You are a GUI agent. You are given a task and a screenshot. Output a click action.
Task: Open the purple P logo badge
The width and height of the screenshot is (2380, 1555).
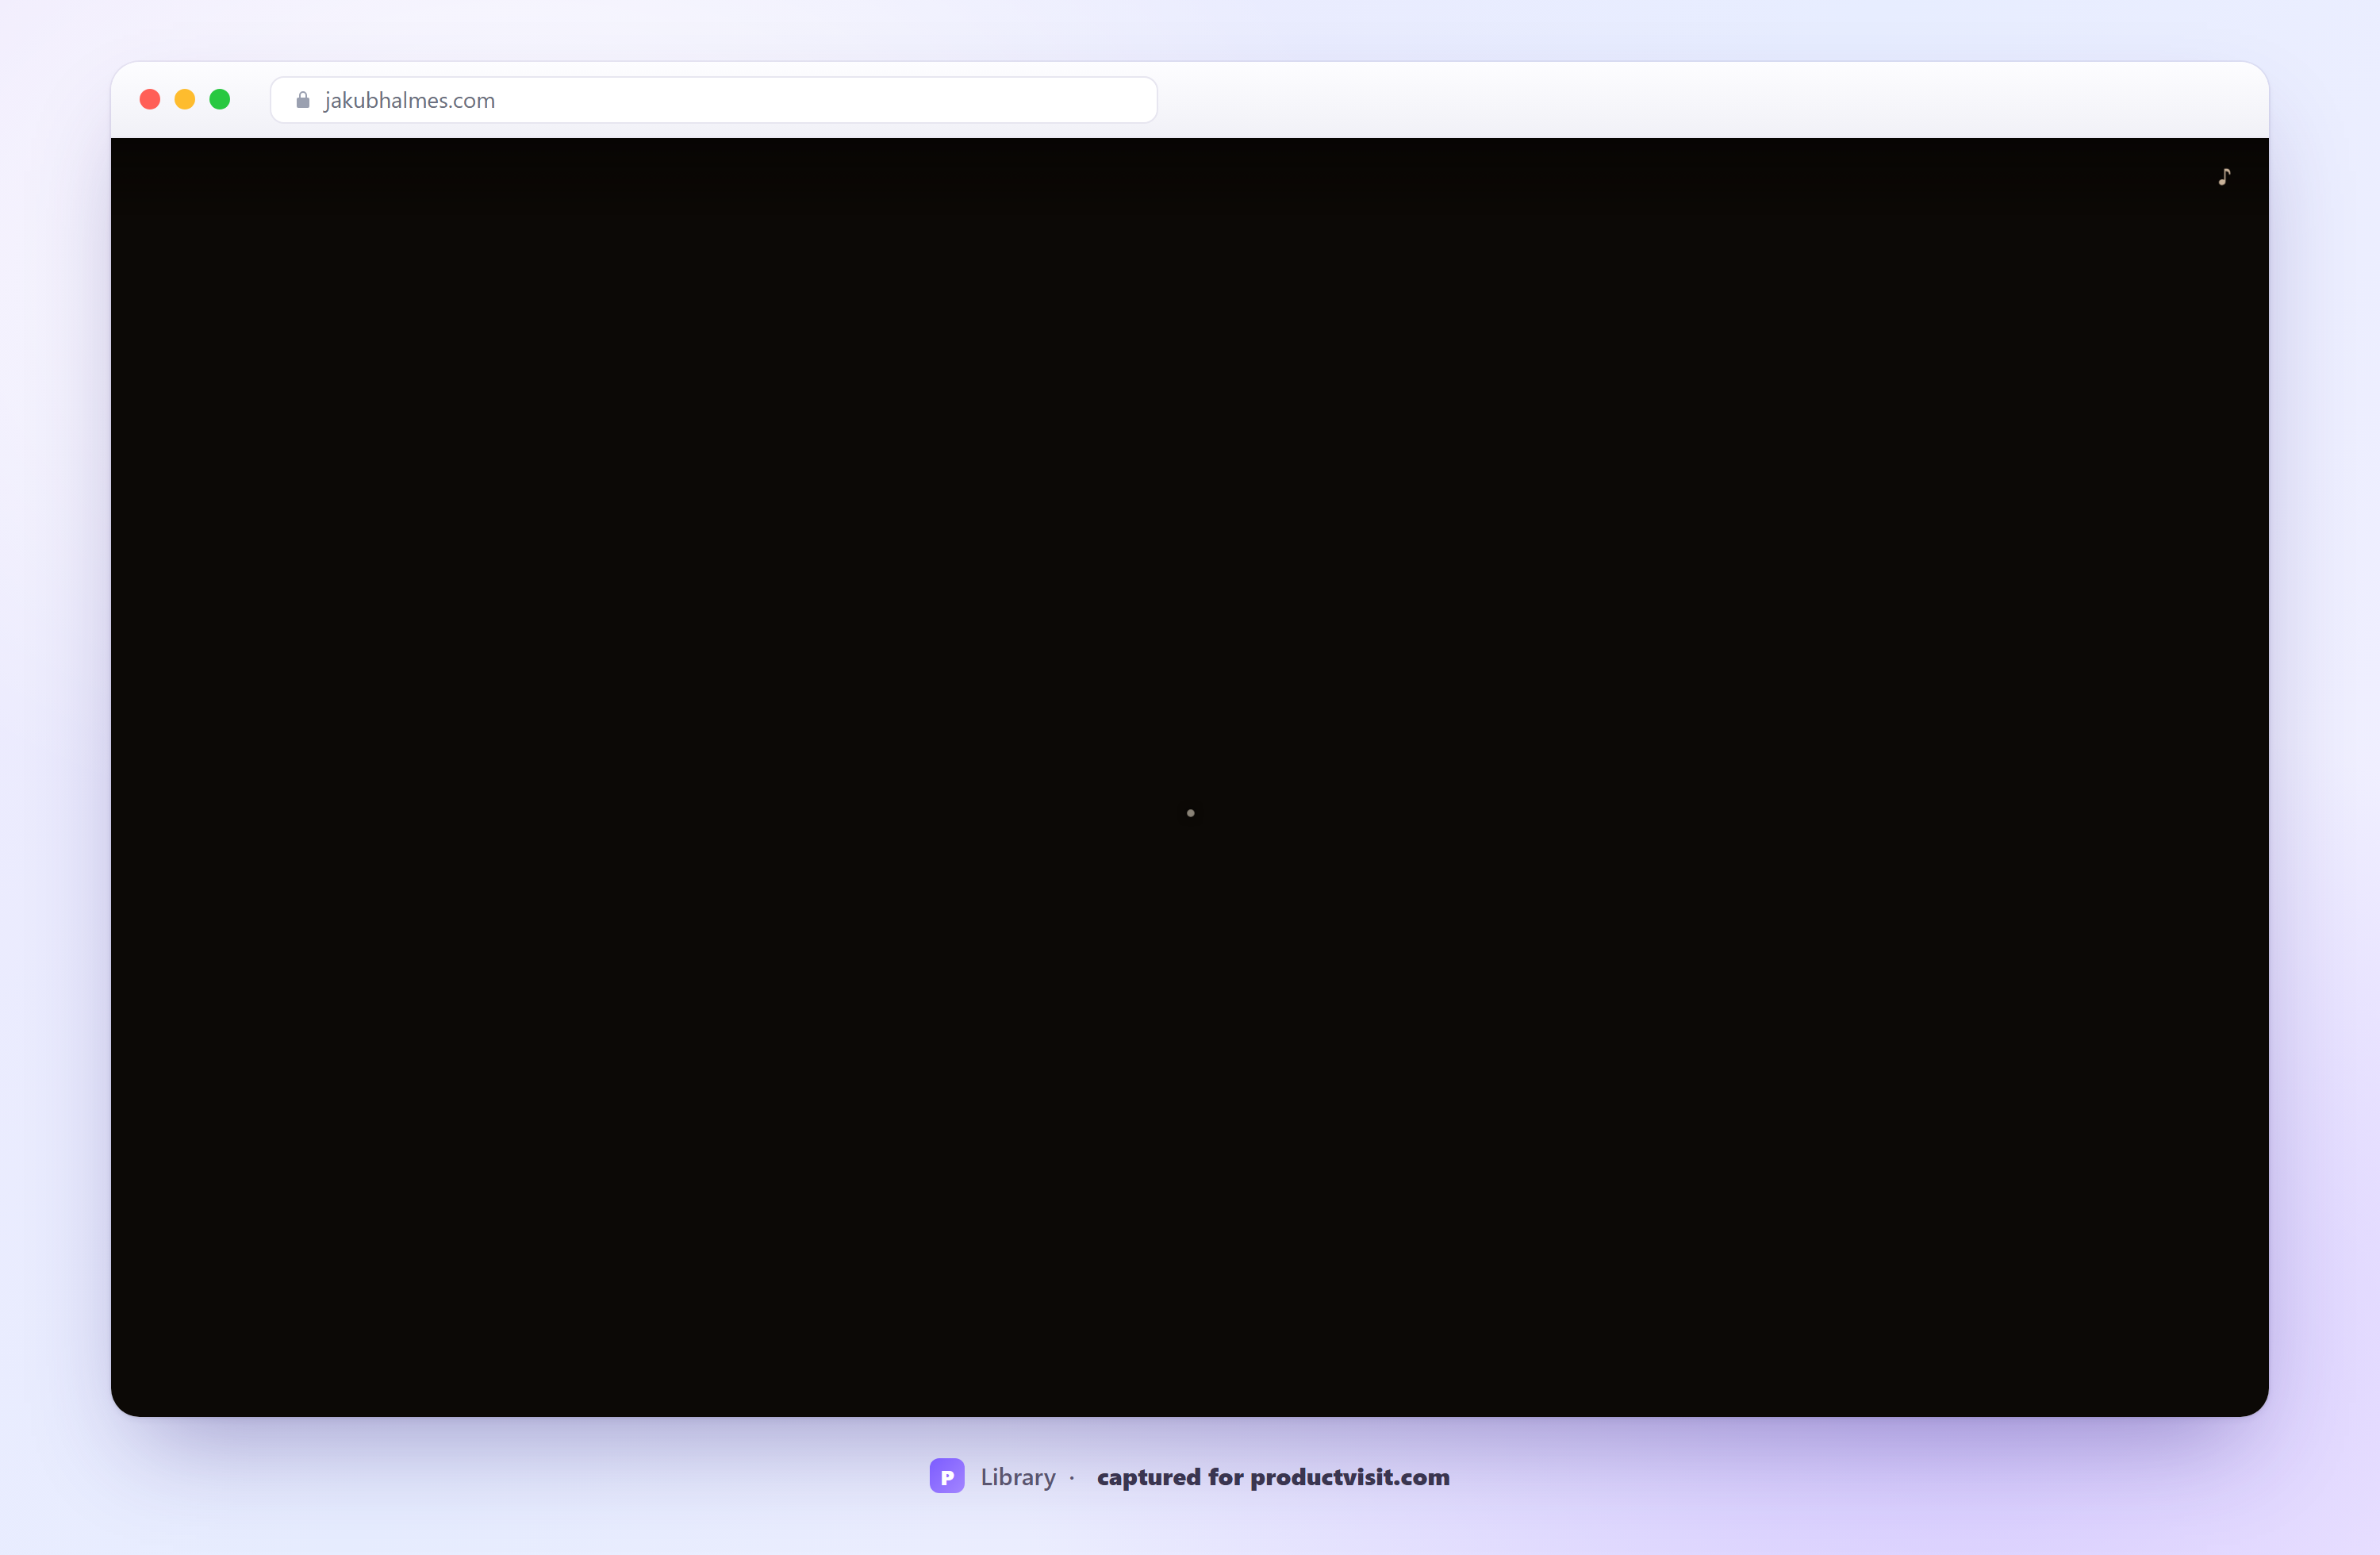947,1476
